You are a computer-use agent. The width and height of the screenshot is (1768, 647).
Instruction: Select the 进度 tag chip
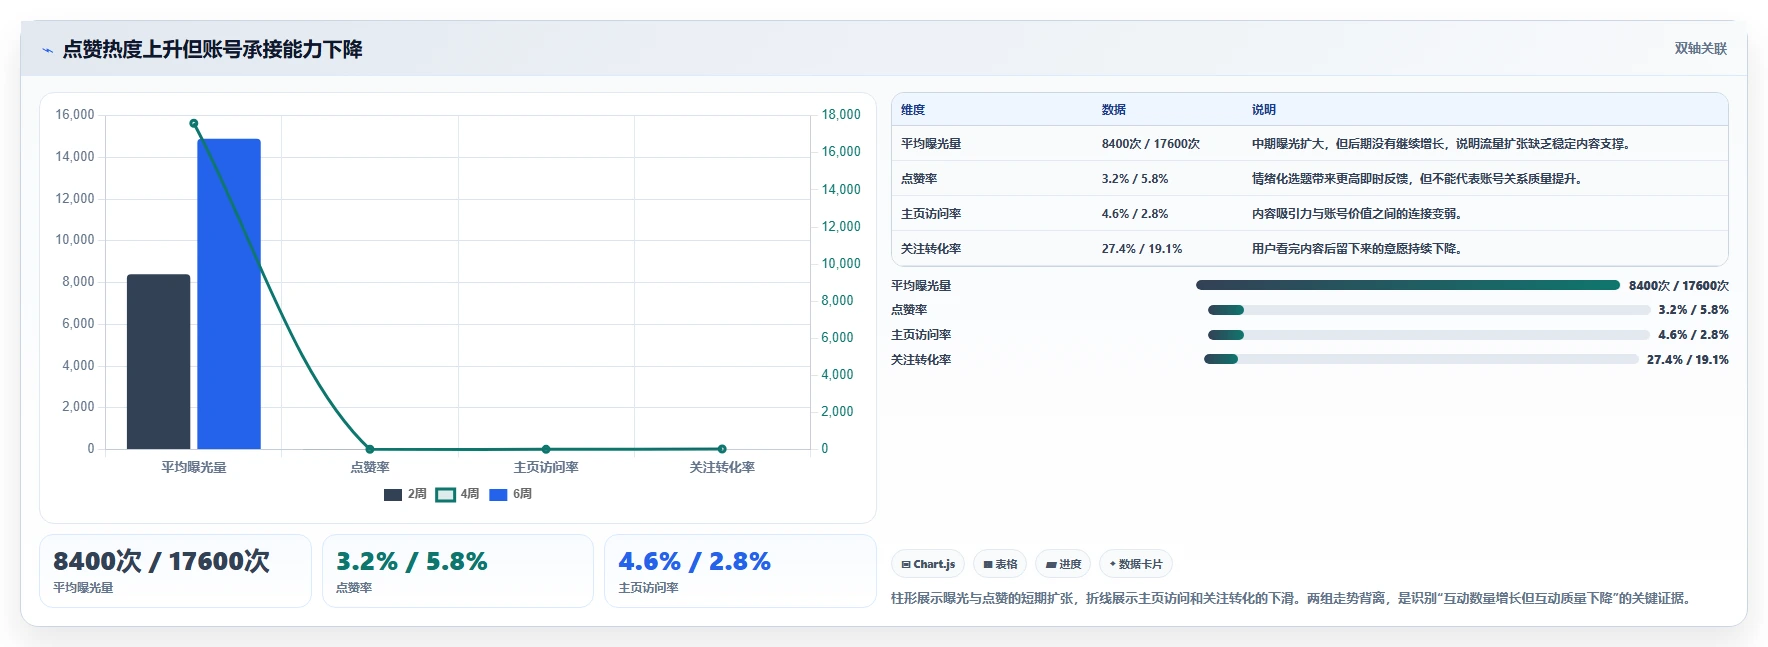[x=1063, y=564]
